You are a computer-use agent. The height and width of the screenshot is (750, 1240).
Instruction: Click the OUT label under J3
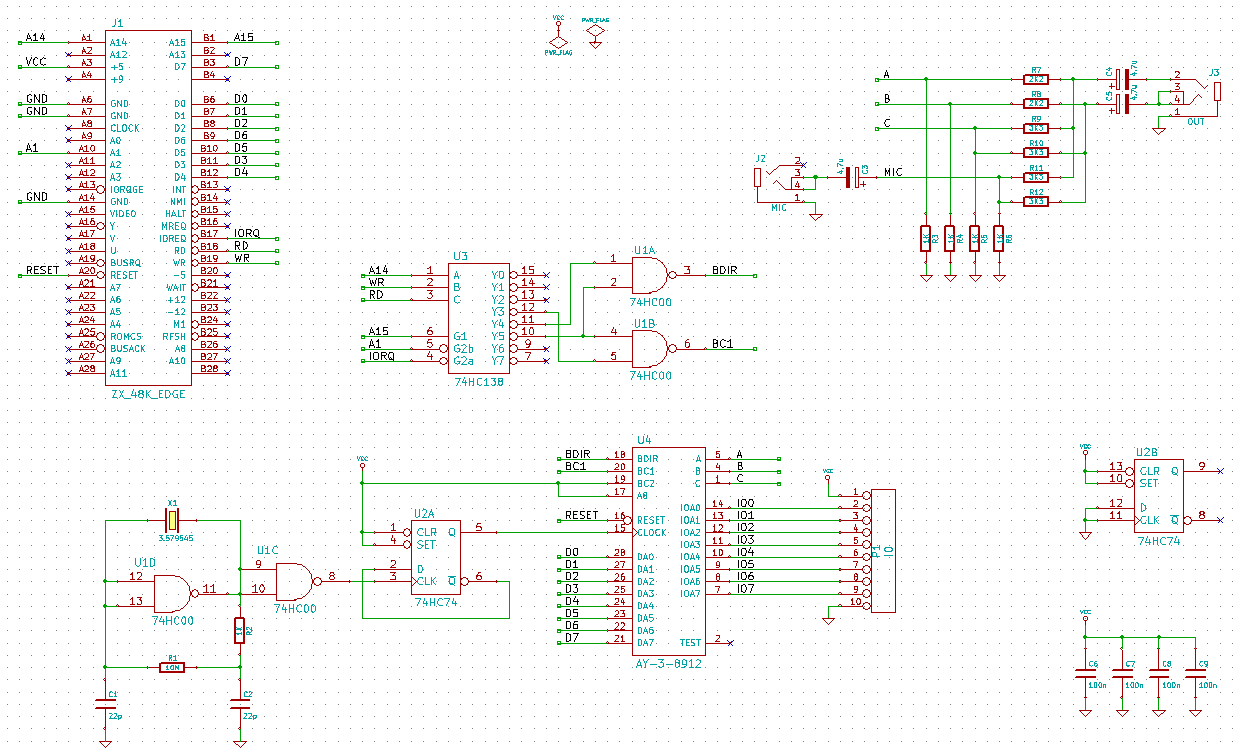click(1197, 122)
